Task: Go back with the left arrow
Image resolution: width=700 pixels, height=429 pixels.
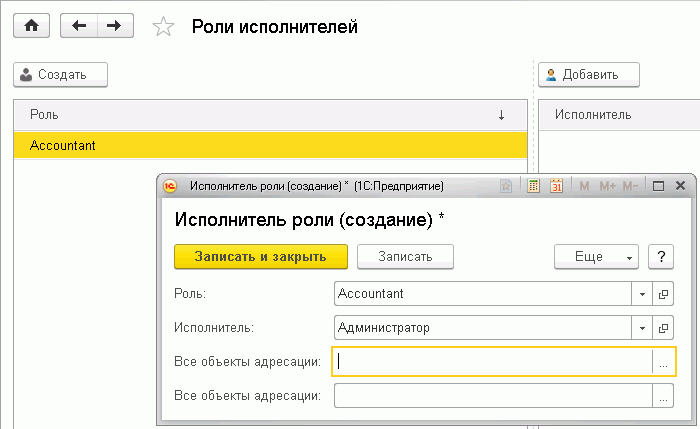Action: click(x=79, y=27)
